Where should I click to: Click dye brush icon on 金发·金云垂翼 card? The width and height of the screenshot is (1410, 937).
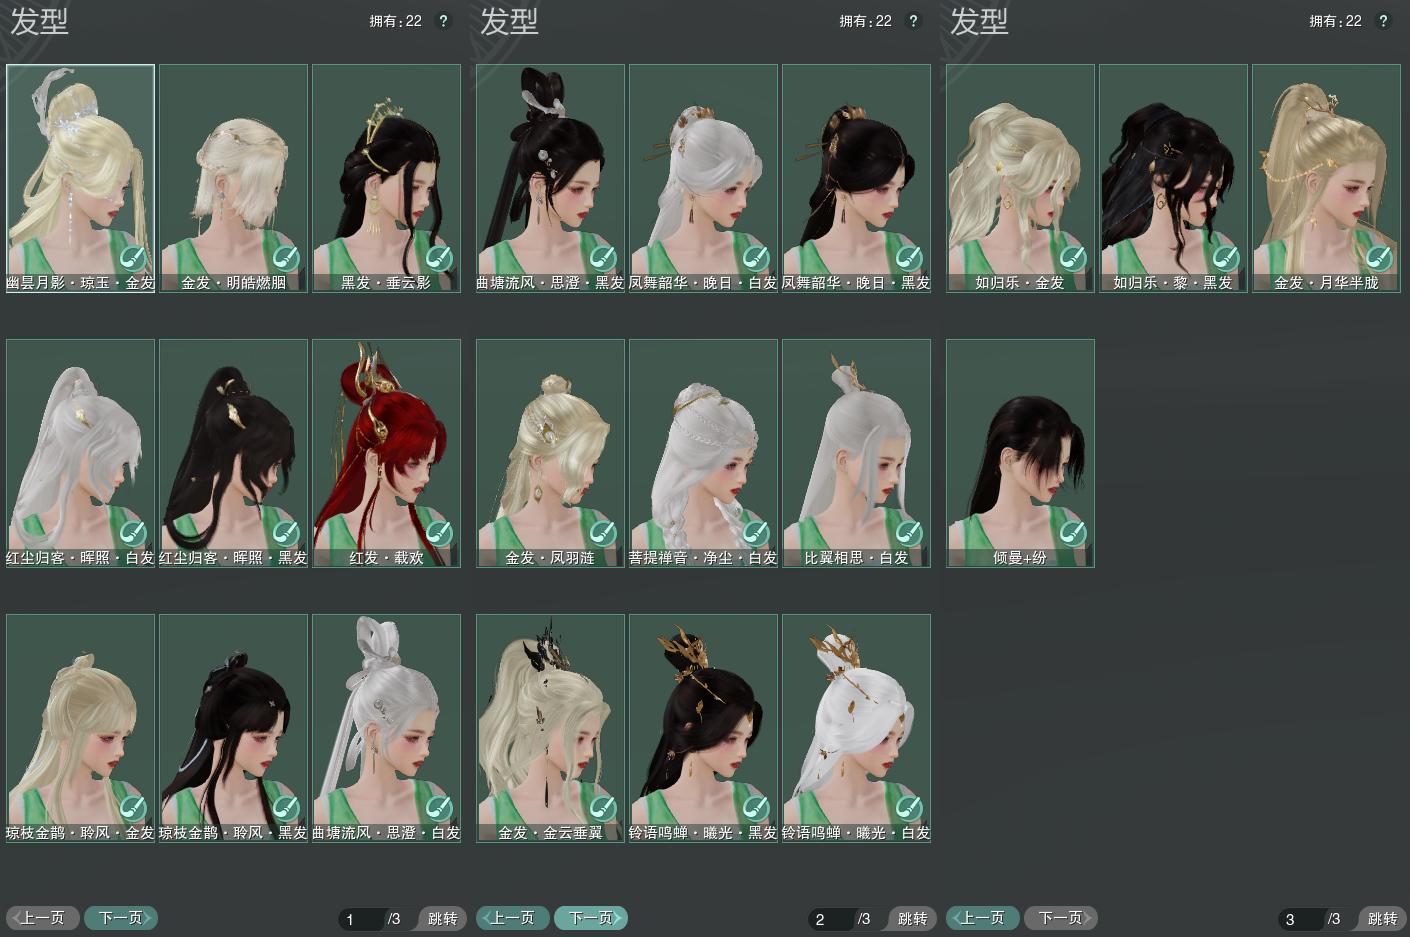(602, 807)
